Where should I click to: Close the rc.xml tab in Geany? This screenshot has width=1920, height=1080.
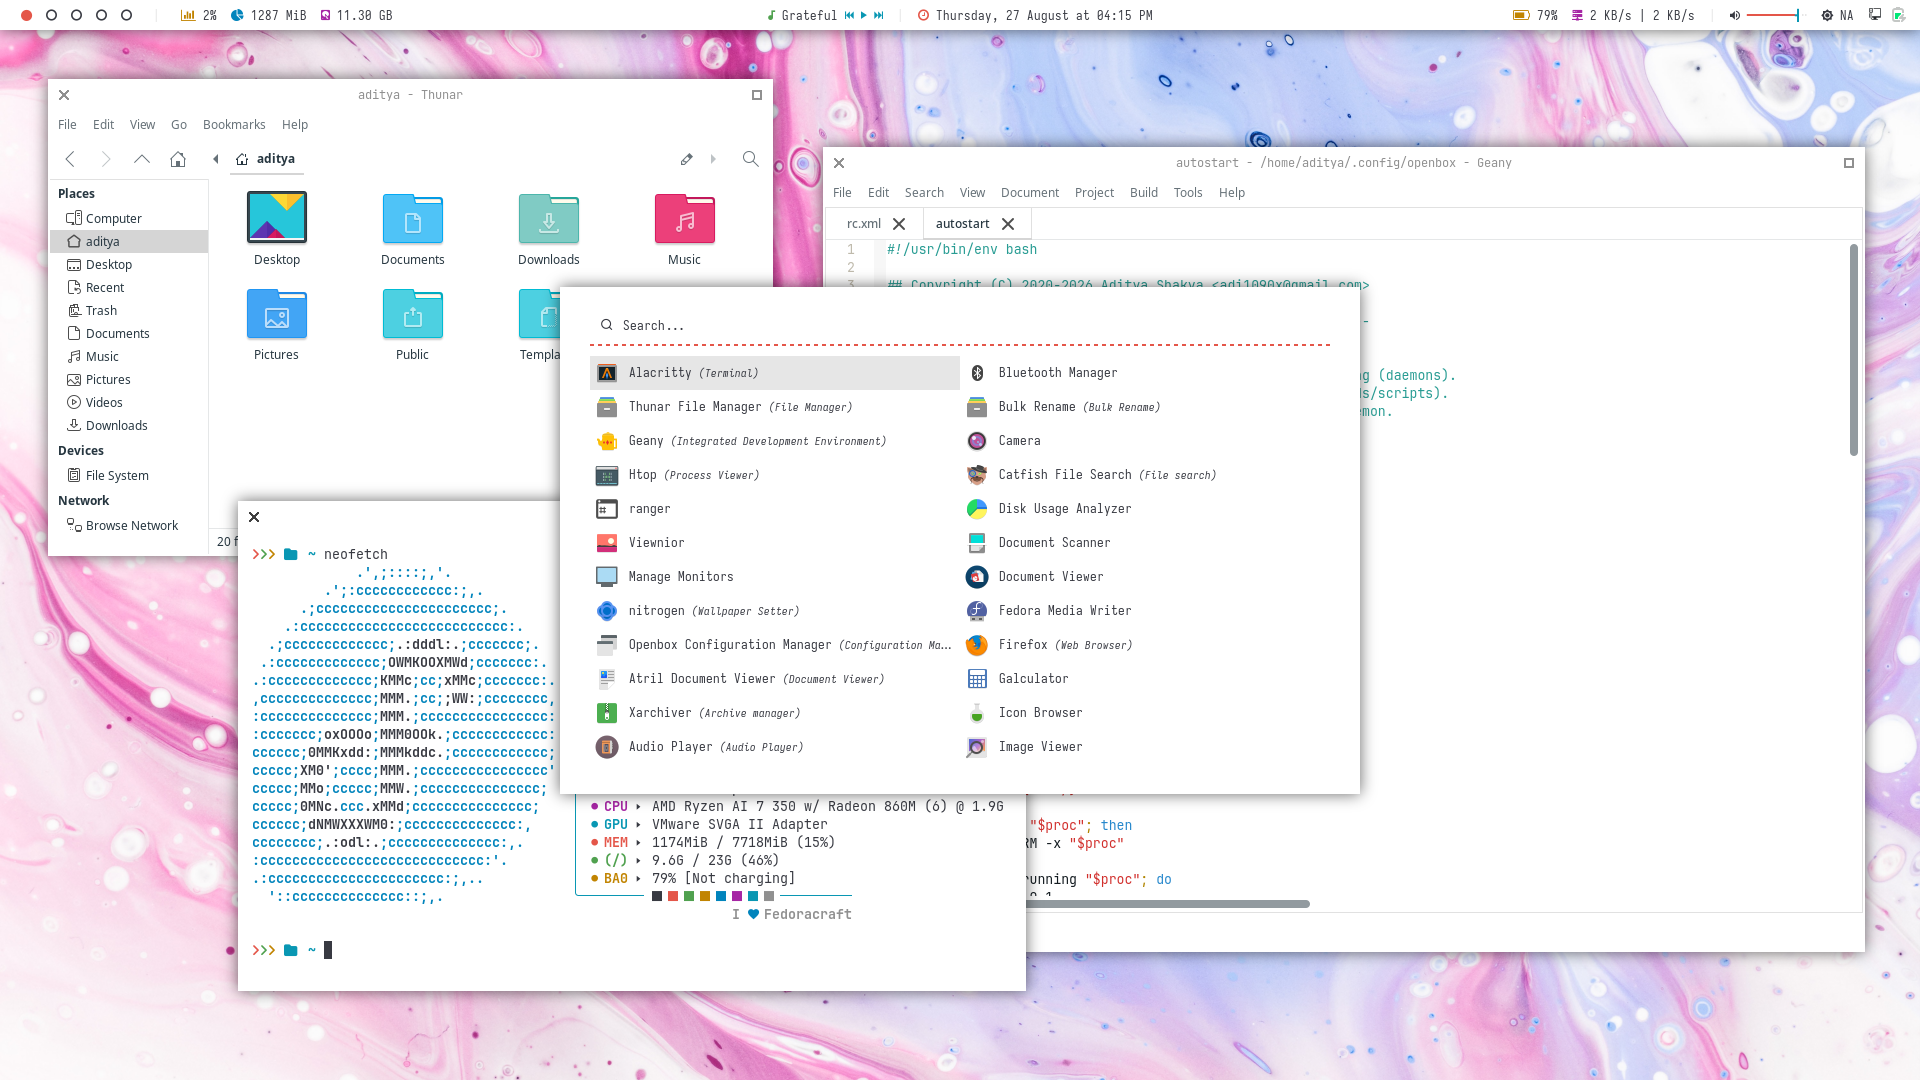point(899,224)
